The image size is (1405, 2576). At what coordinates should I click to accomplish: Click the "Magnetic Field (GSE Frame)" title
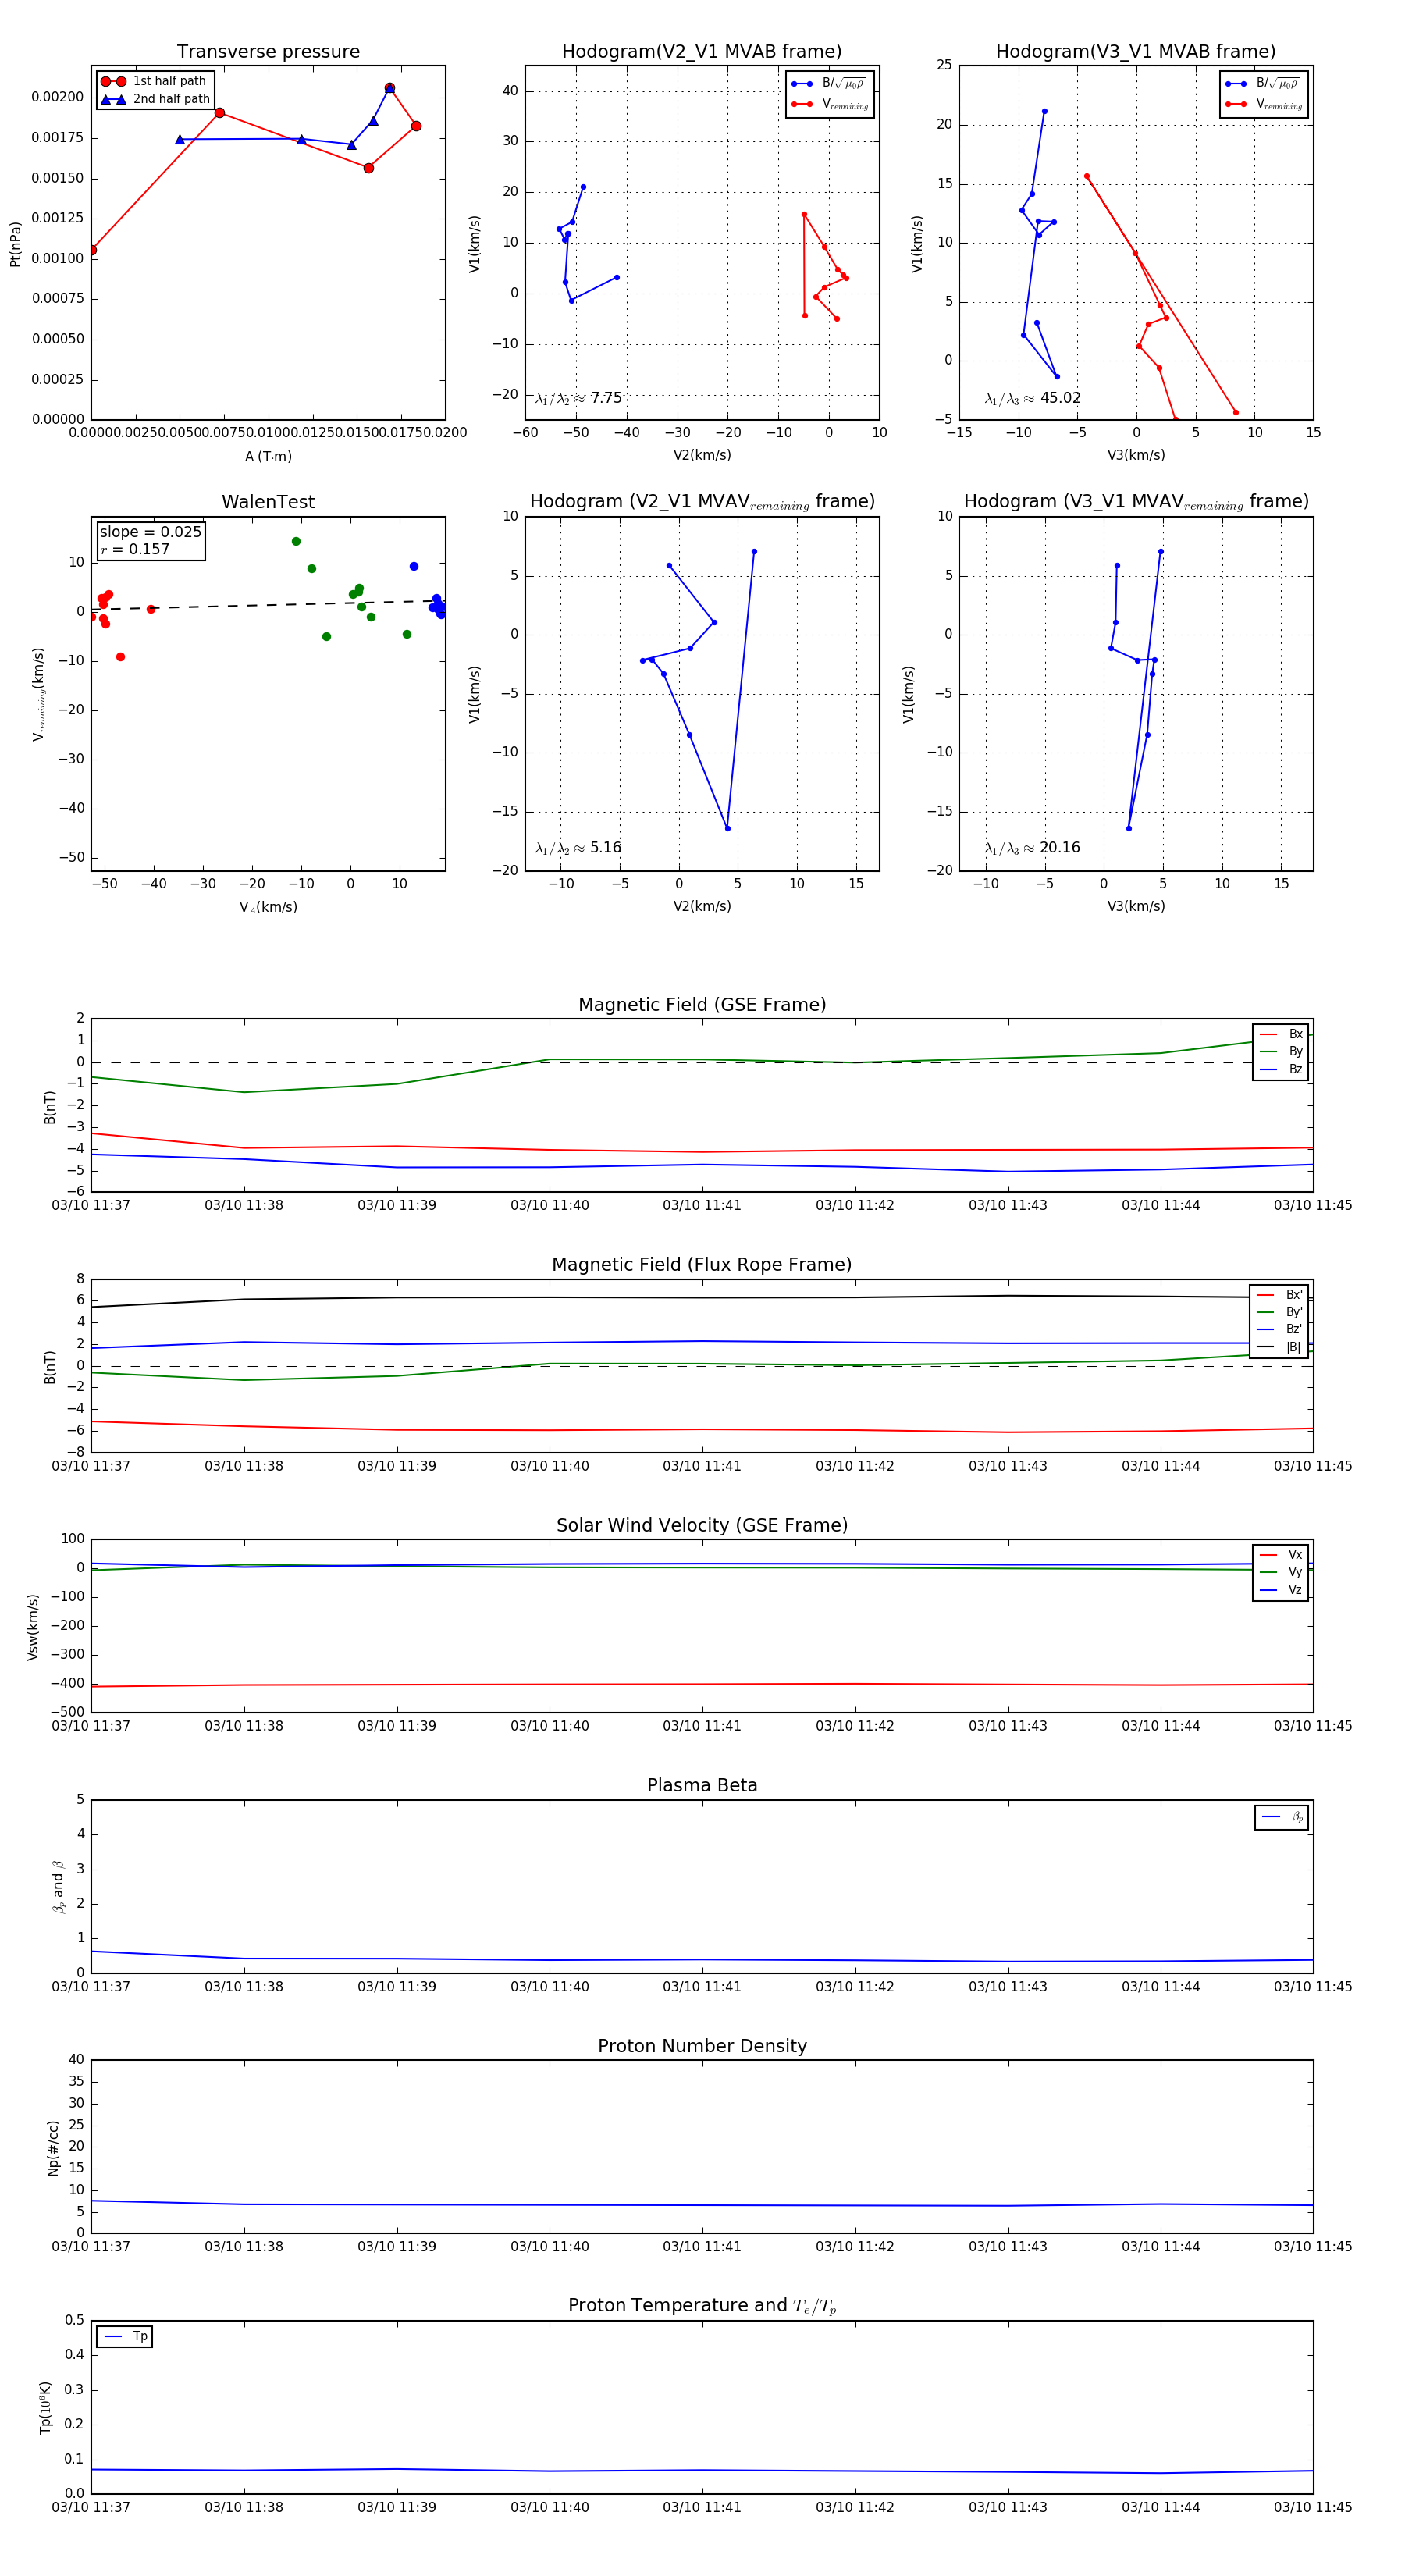pyautogui.click(x=702, y=1005)
